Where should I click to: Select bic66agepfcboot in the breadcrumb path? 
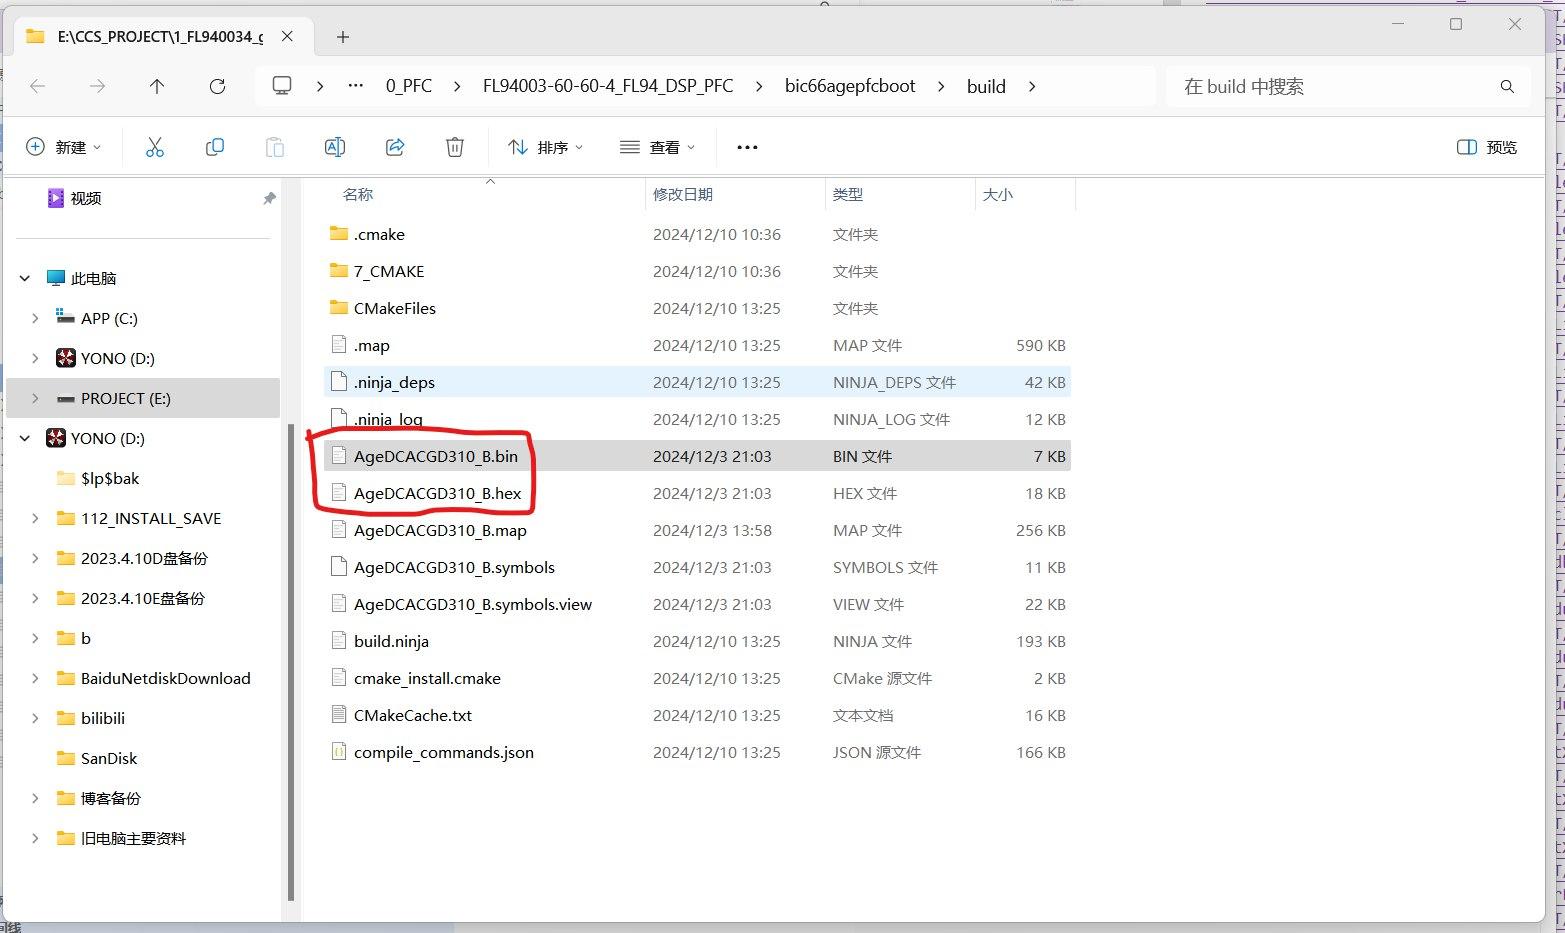tap(849, 86)
